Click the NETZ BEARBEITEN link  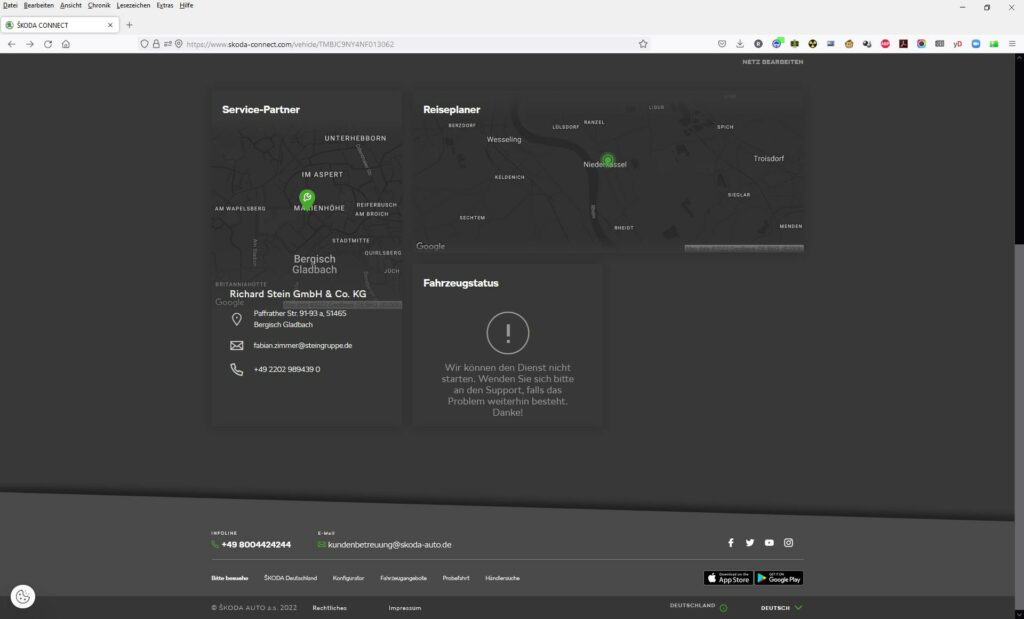coord(773,62)
